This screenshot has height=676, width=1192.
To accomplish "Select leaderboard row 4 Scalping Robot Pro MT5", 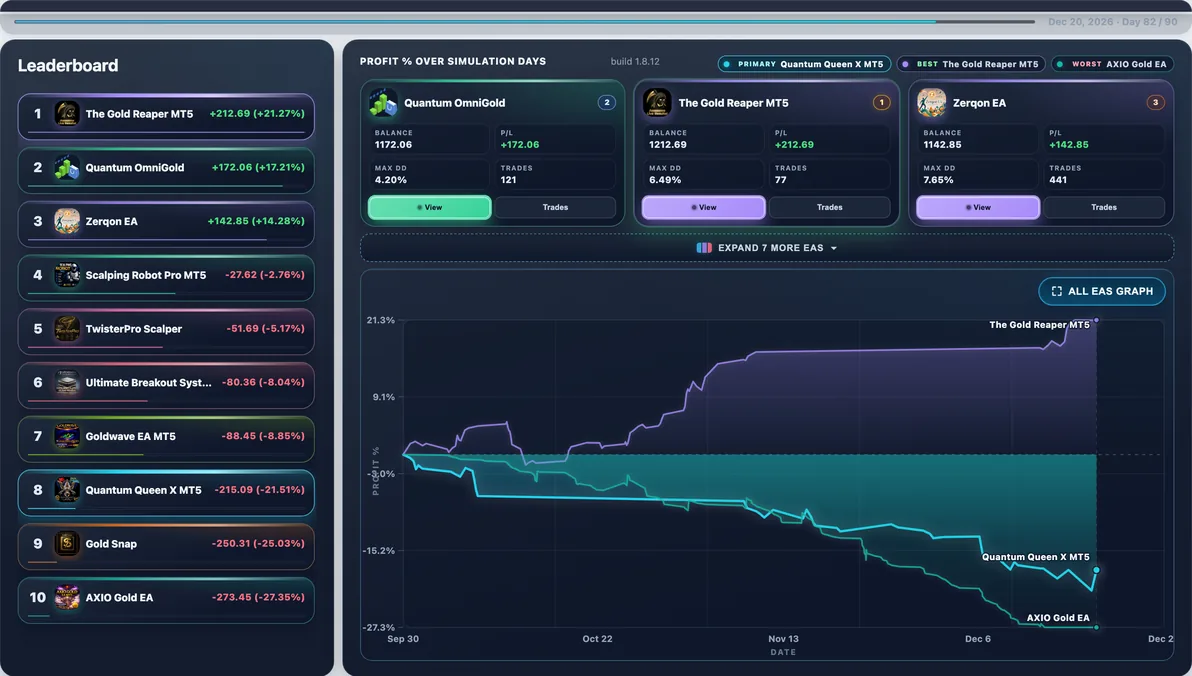I will [x=166, y=278].
